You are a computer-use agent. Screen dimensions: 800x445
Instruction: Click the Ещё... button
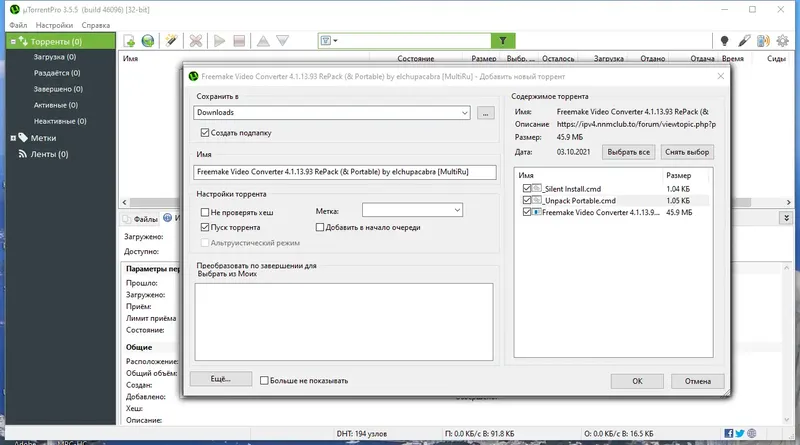[221, 379]
